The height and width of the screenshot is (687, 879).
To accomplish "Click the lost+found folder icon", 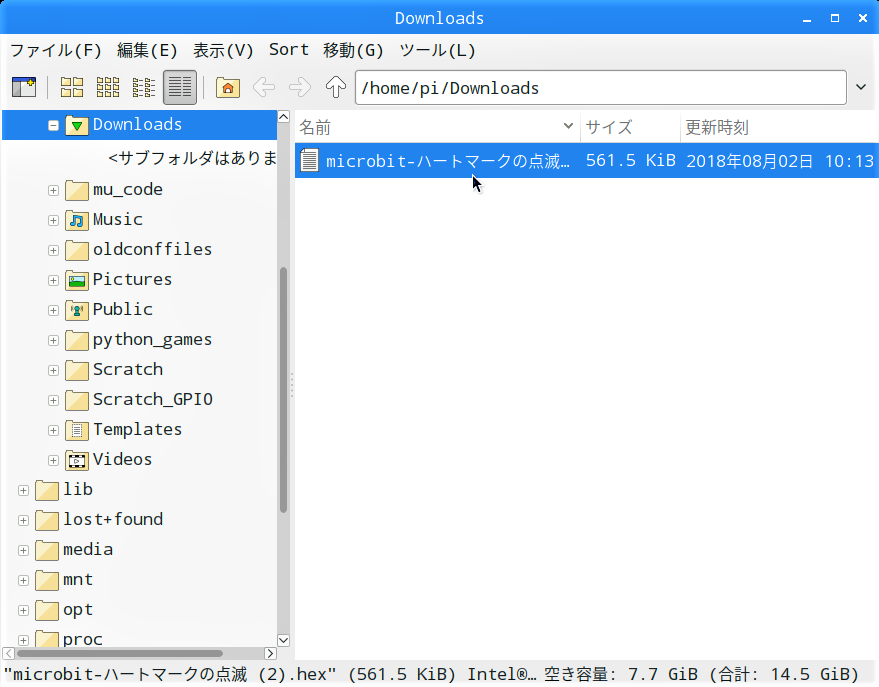I will (47, 521).
